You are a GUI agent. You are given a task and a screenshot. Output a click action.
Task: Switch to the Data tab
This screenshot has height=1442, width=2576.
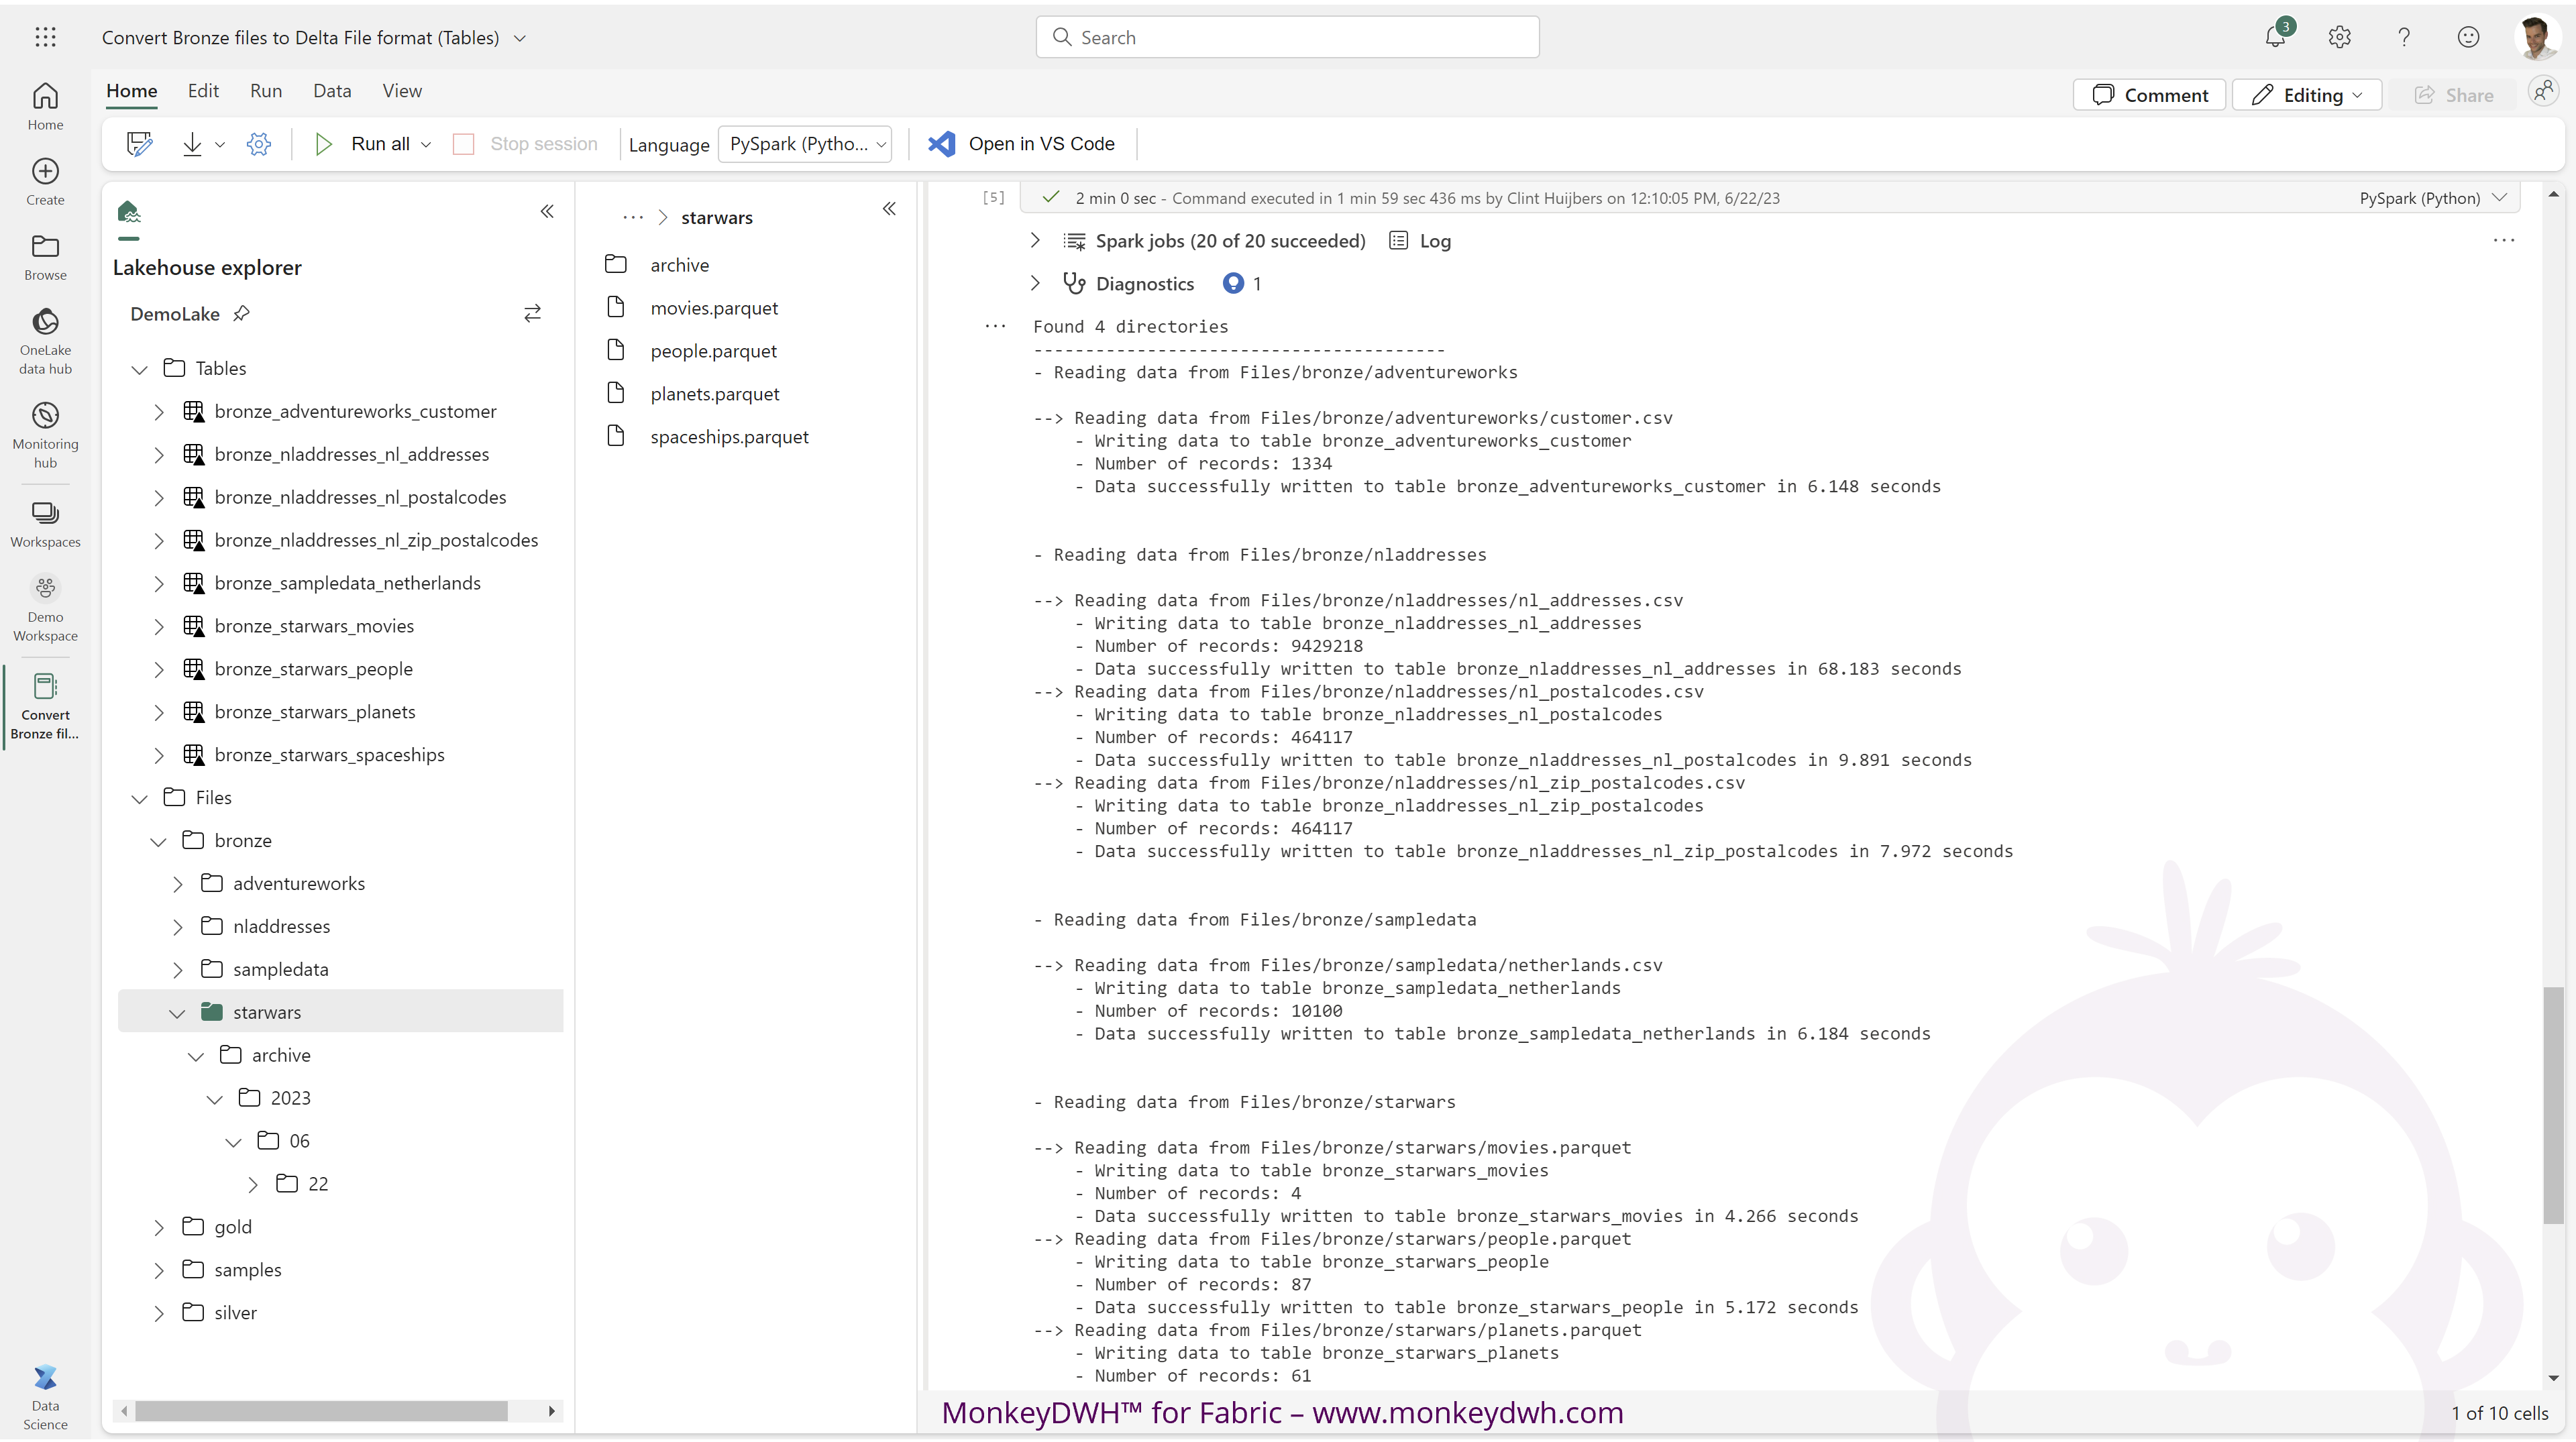click(332, 91)
